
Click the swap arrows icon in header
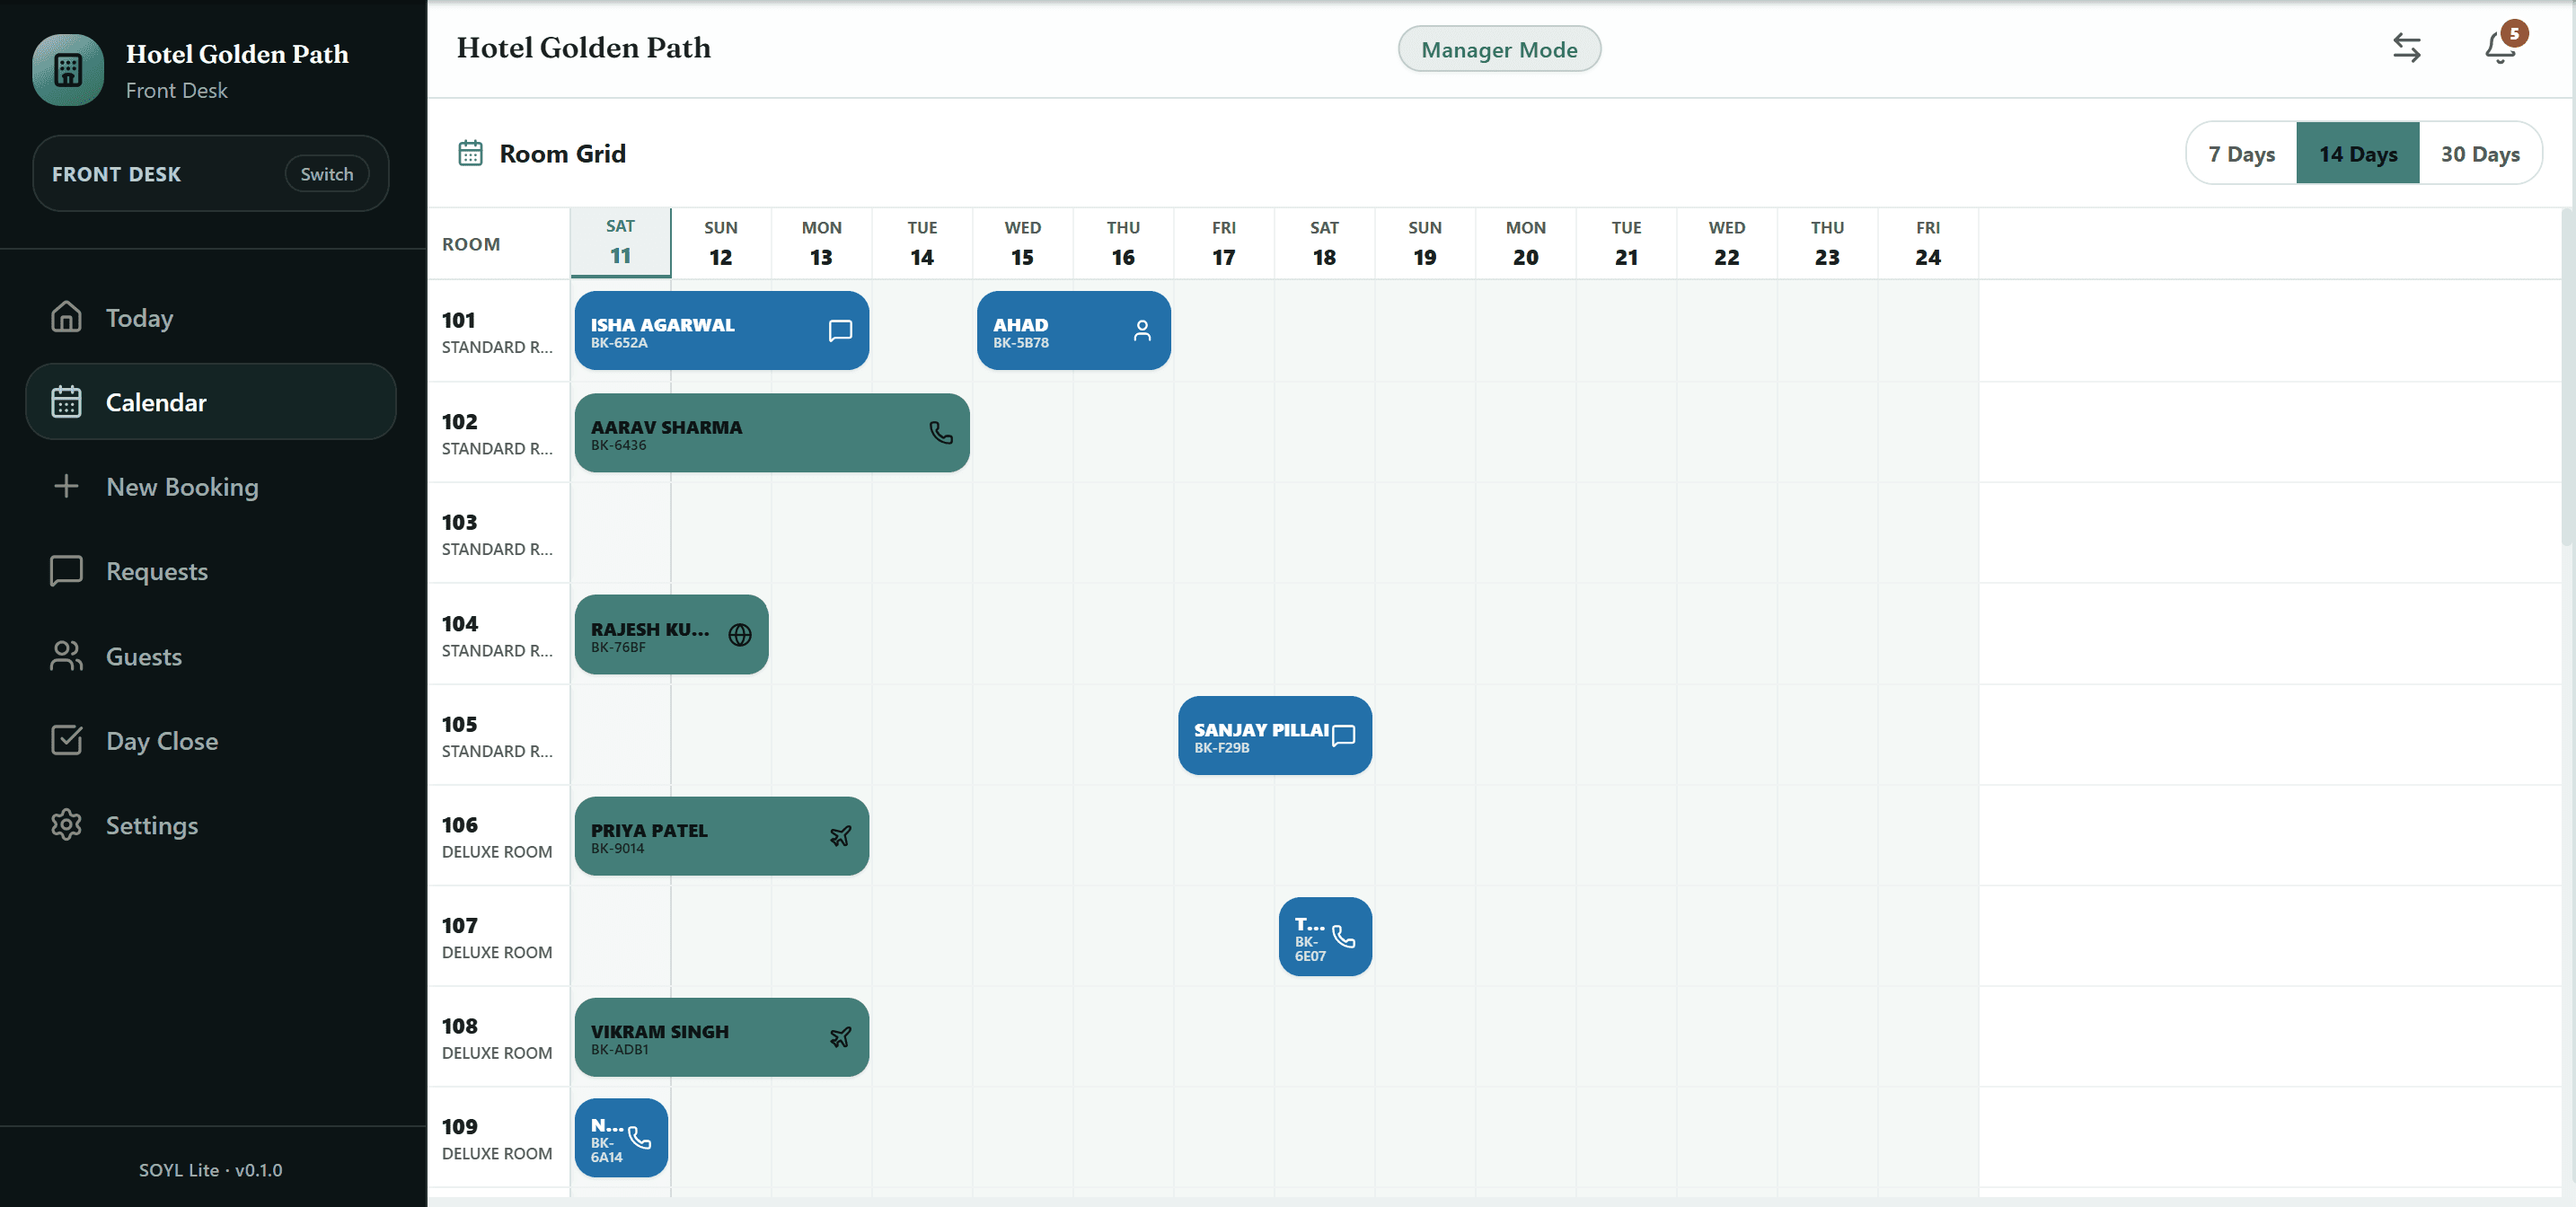coord(2406,47)
